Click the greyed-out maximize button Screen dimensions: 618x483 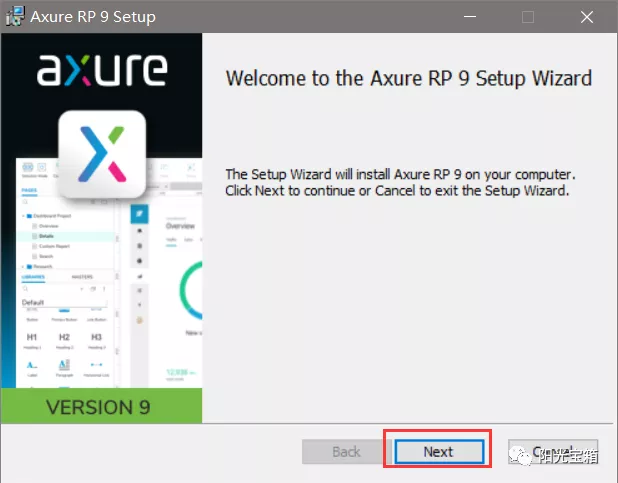point(528,17)
